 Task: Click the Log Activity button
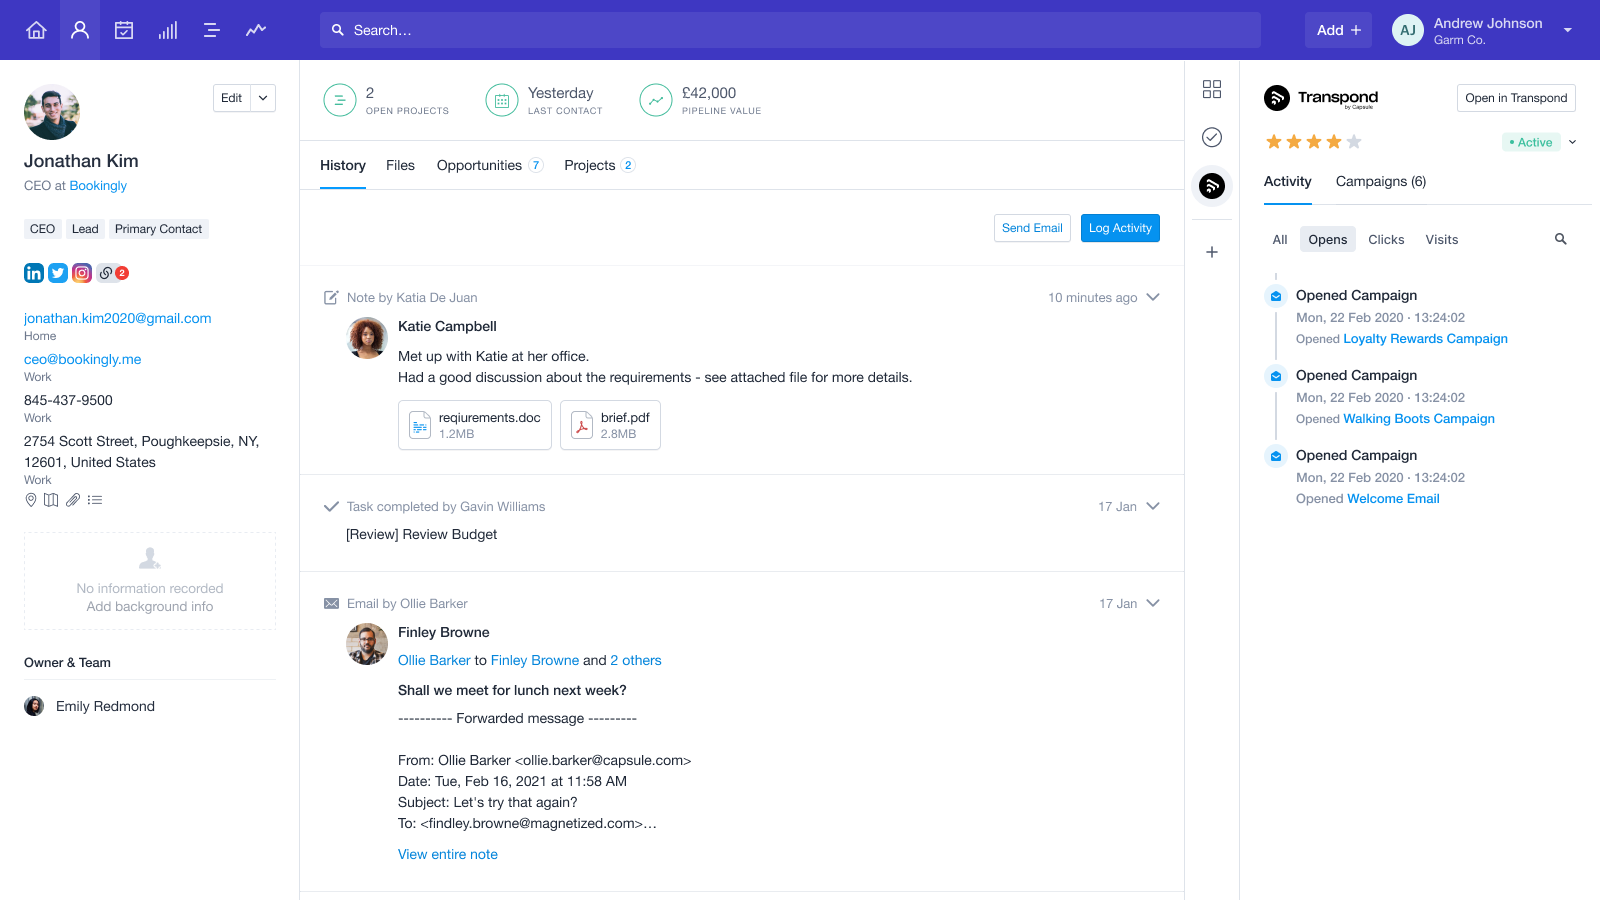pos(1119,228)
